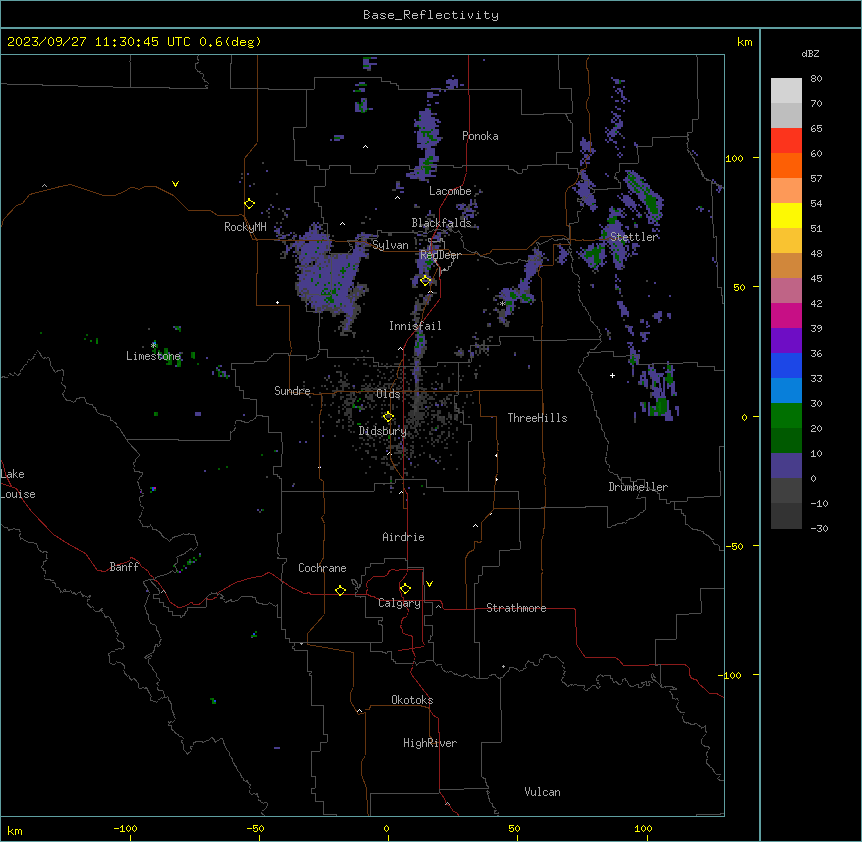Click the Stettler label
This screenshot has height=842, width=862.
[634, 237]
